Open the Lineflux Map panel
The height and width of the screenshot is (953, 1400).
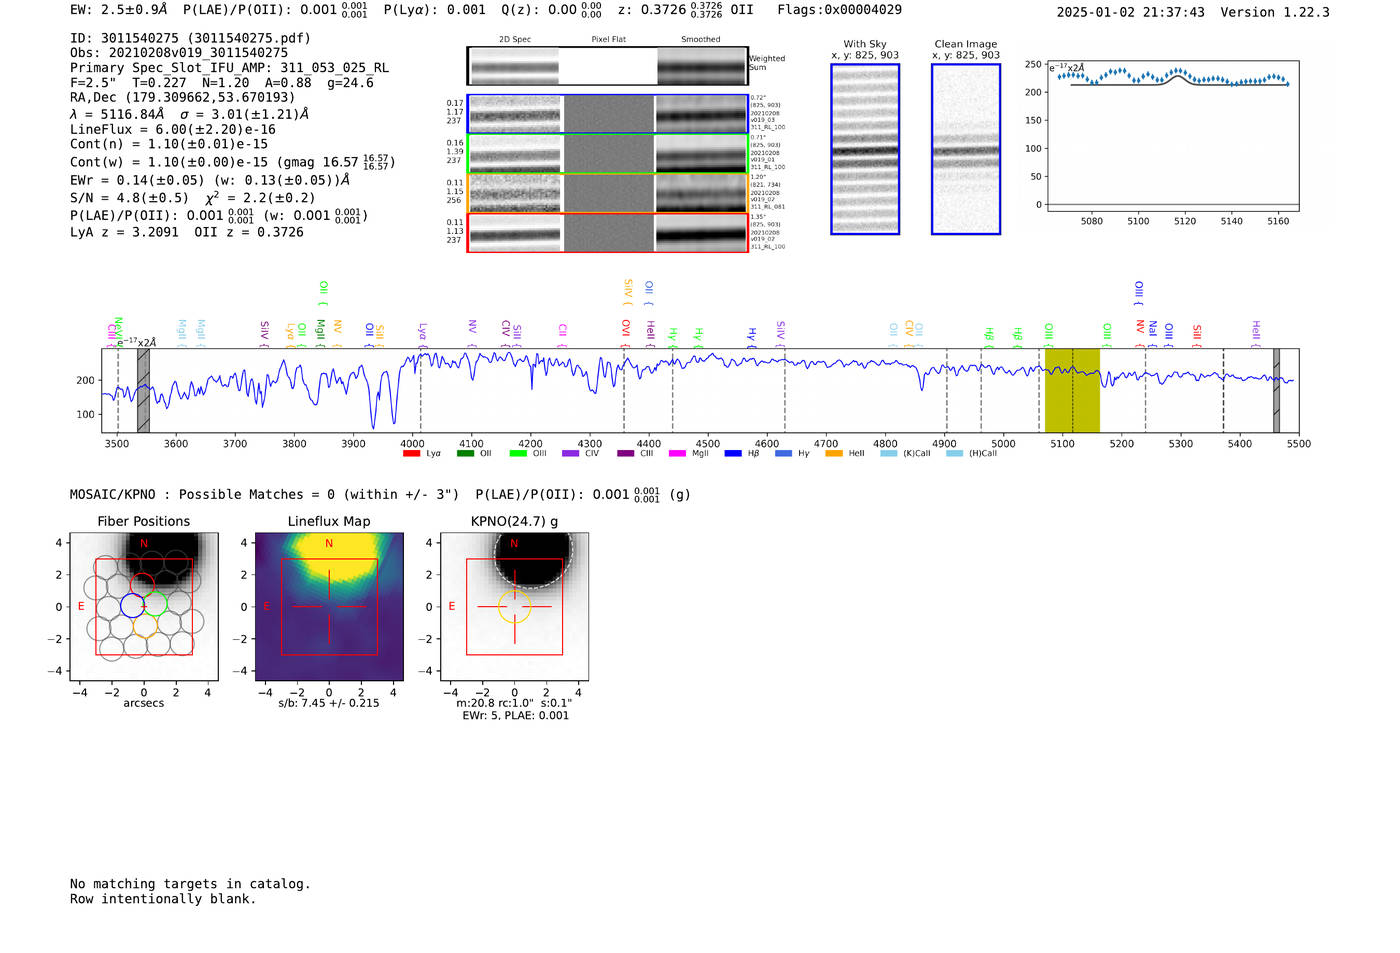point(329,606)
